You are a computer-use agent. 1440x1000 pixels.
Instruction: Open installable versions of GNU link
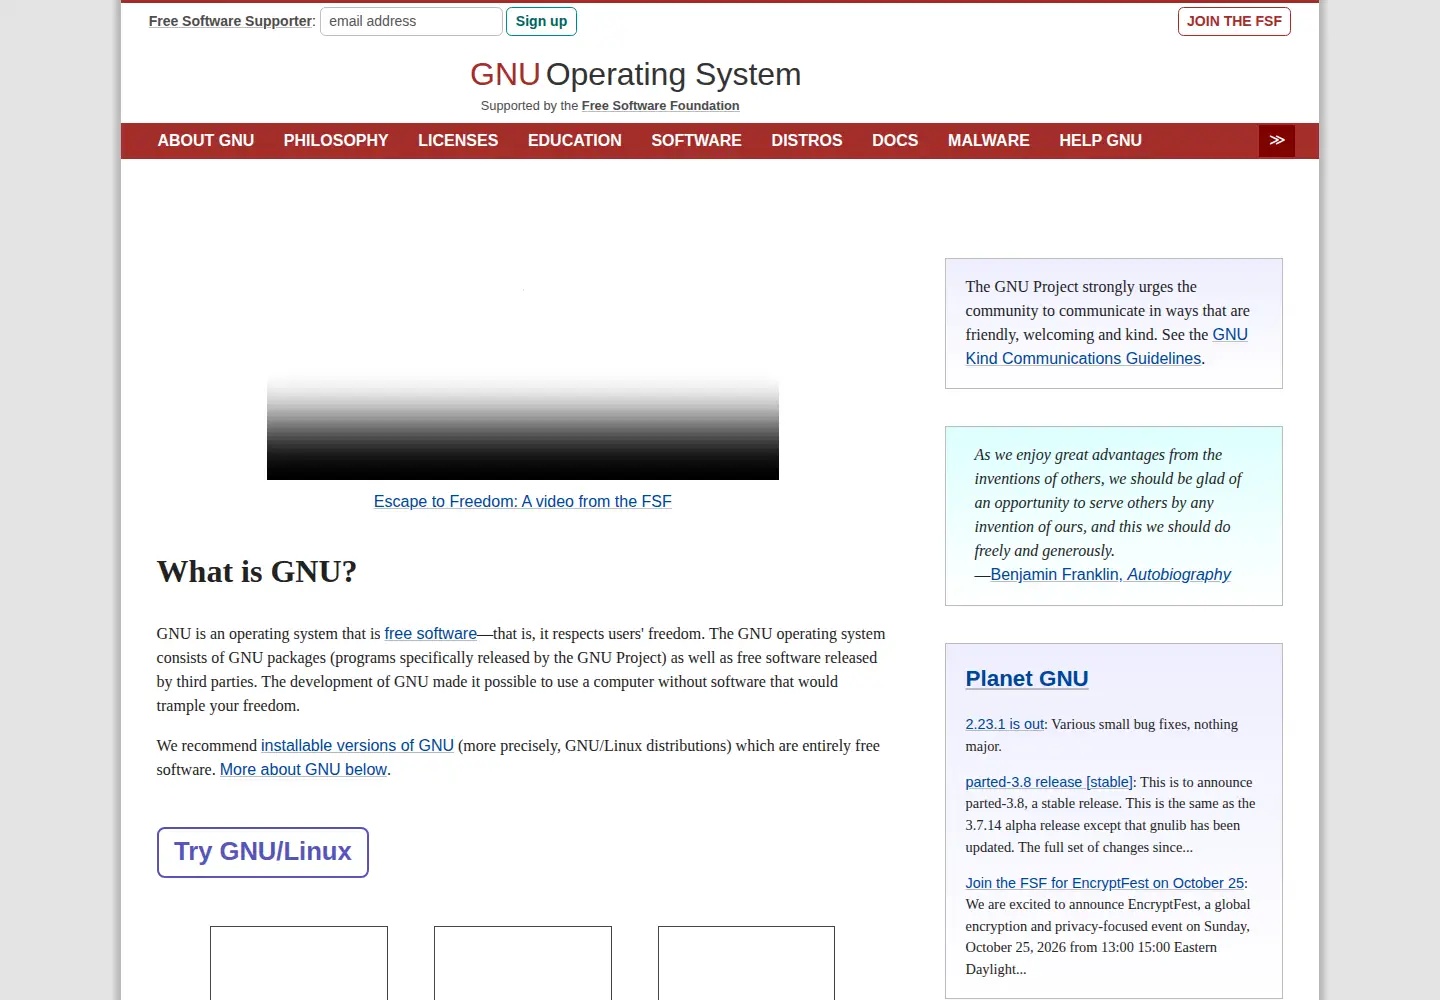[x=357, y=745]
